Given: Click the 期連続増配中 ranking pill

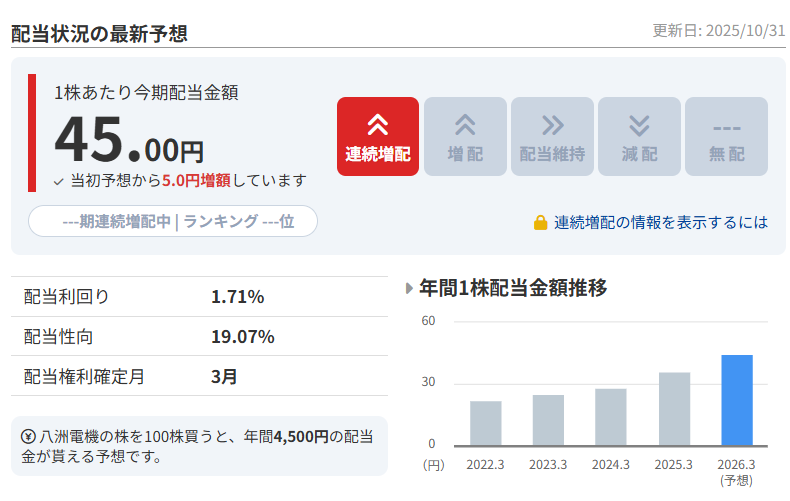Looking at the screenshot, I should coord(173,221).
